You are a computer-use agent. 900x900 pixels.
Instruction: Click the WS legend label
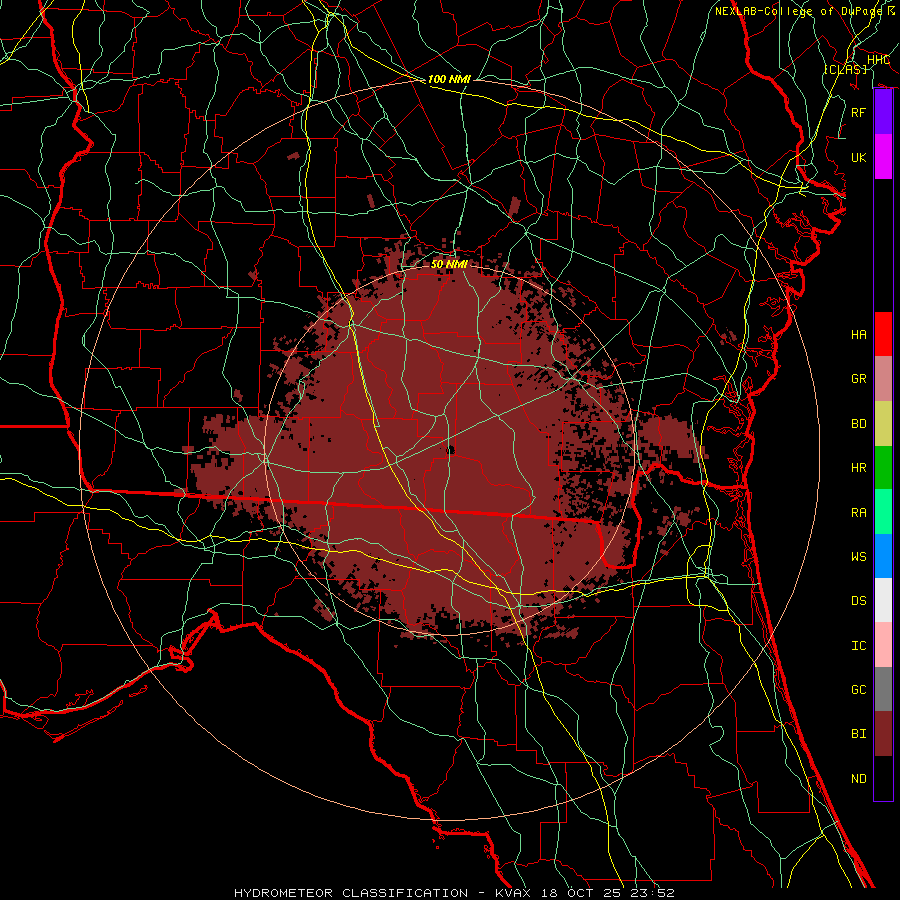point(859,557)
